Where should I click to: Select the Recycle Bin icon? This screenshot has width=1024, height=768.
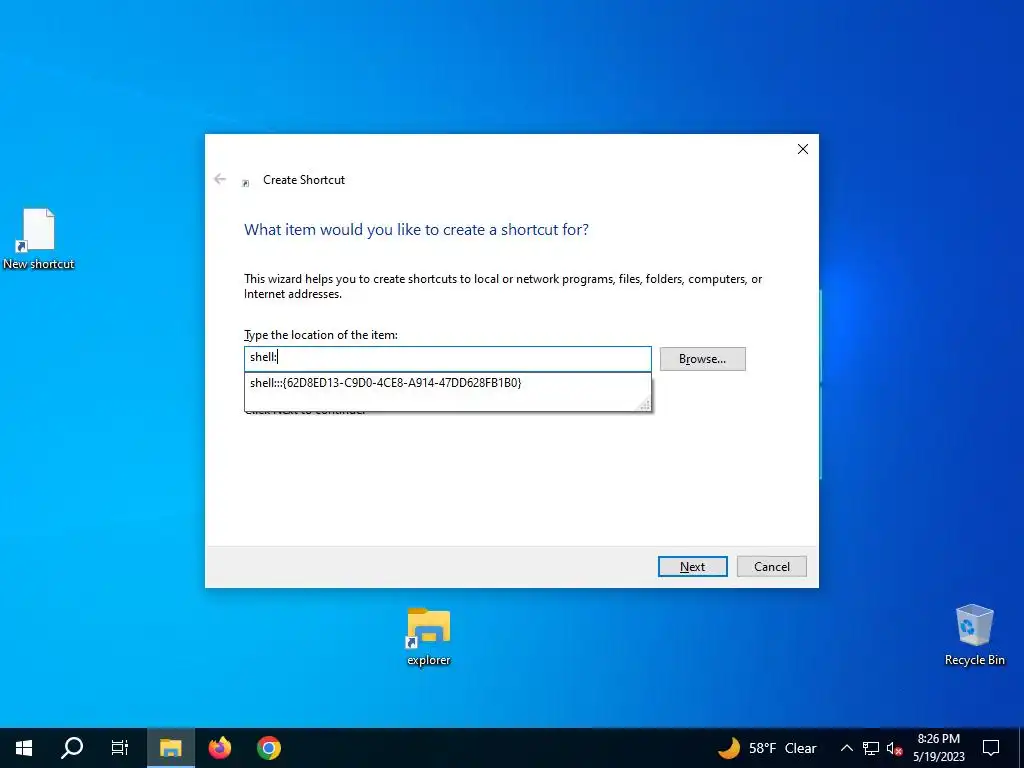[x=974, y=635]
